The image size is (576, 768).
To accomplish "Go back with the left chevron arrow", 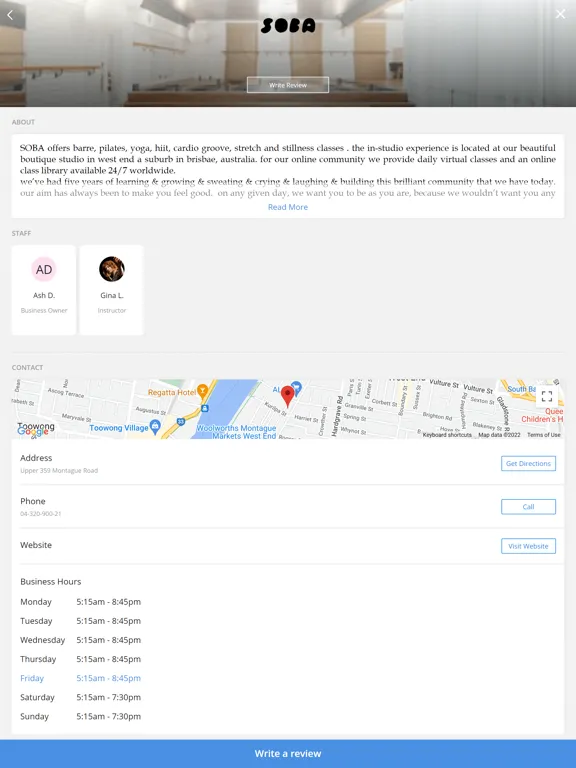I will point(10,15).
